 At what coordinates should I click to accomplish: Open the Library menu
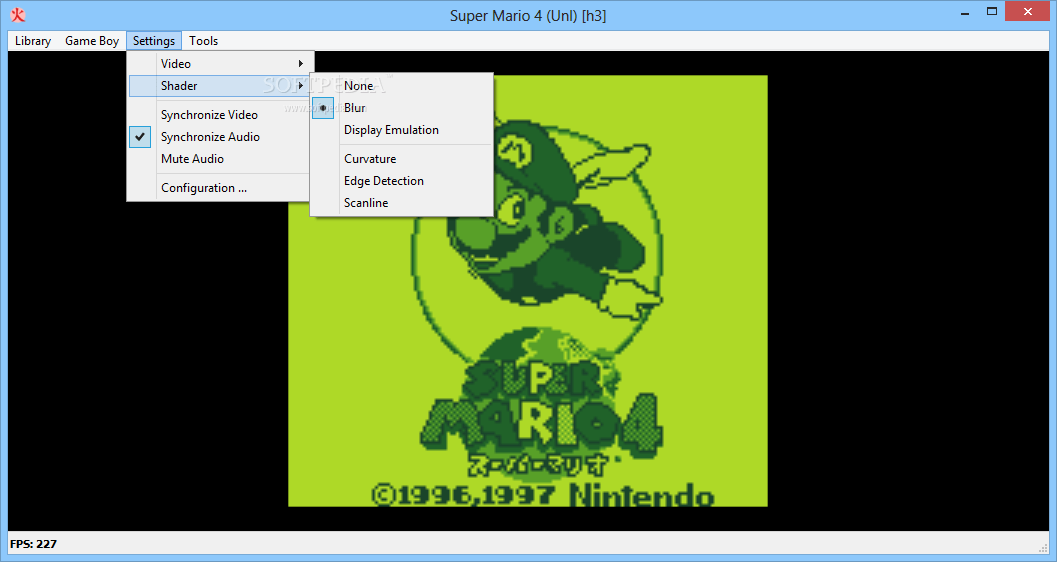32,40
